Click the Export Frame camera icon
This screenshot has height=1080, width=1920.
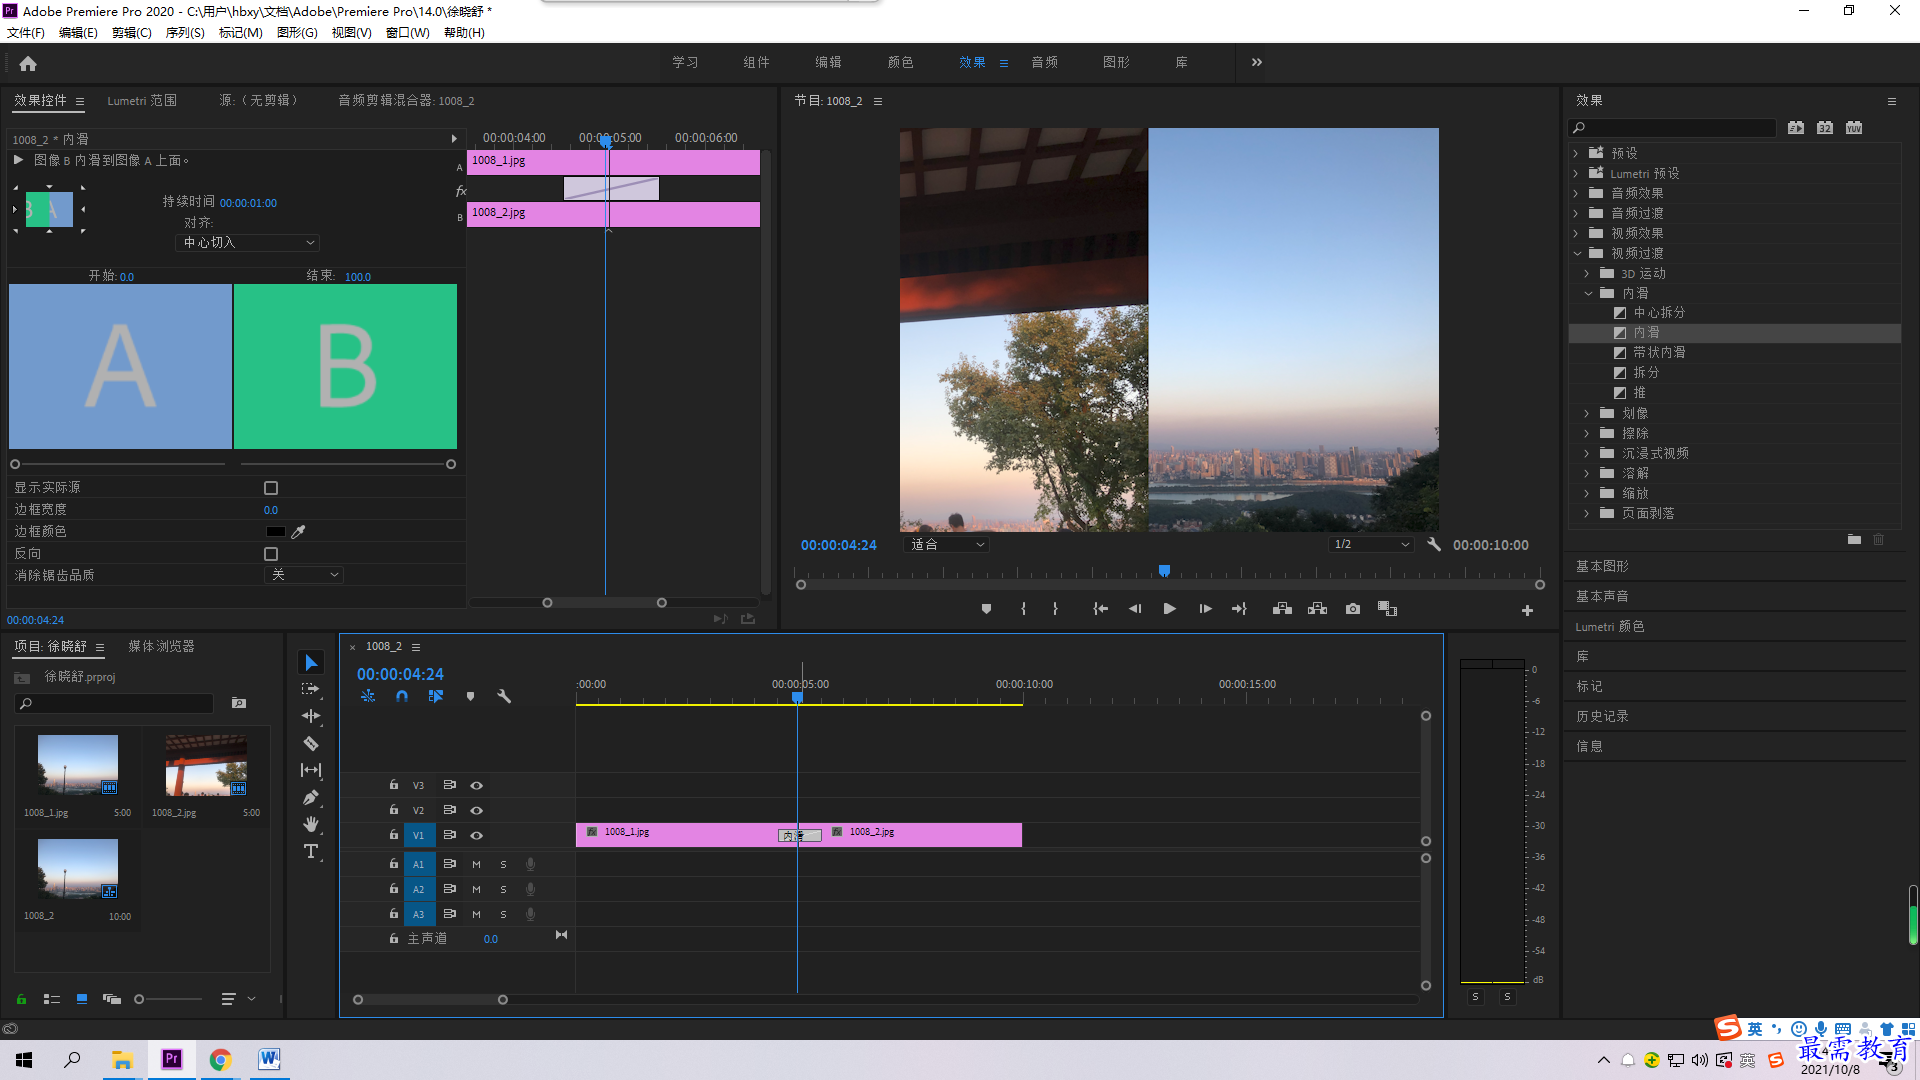click(1353, 609)
